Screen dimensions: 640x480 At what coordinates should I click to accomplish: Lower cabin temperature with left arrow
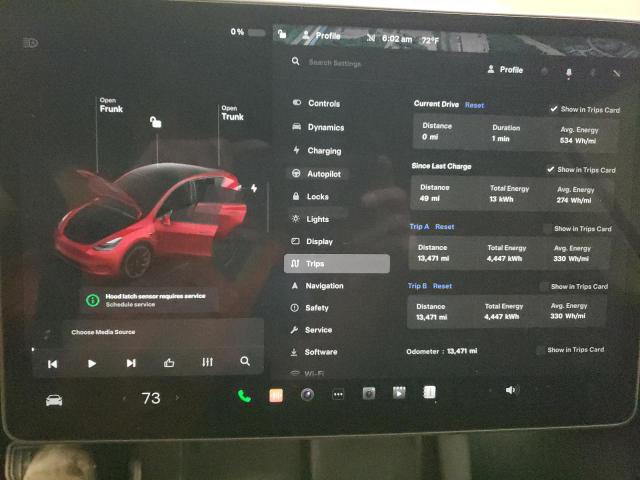pyautogui.click(x=124, y=398)
